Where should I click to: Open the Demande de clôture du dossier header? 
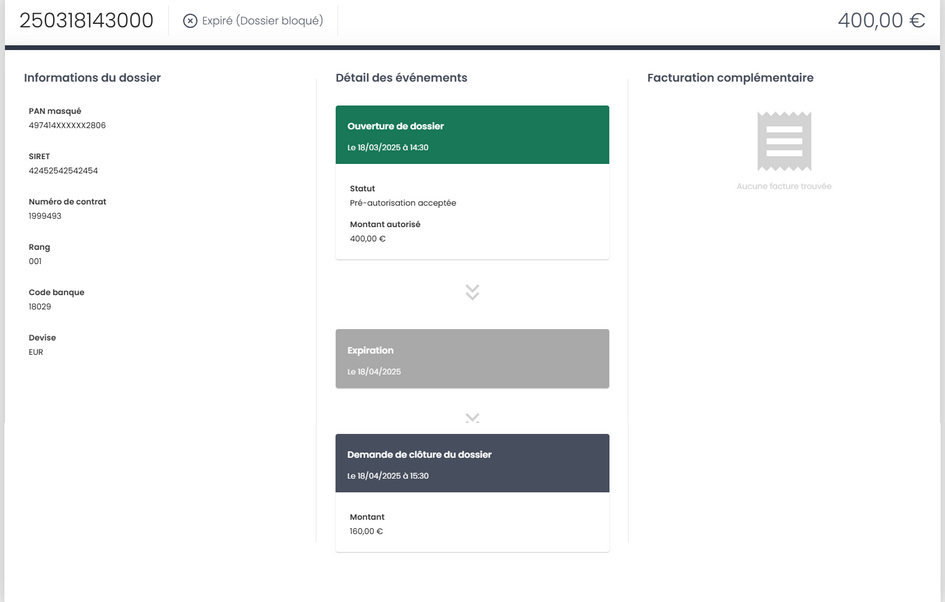[x=472, y=463]
